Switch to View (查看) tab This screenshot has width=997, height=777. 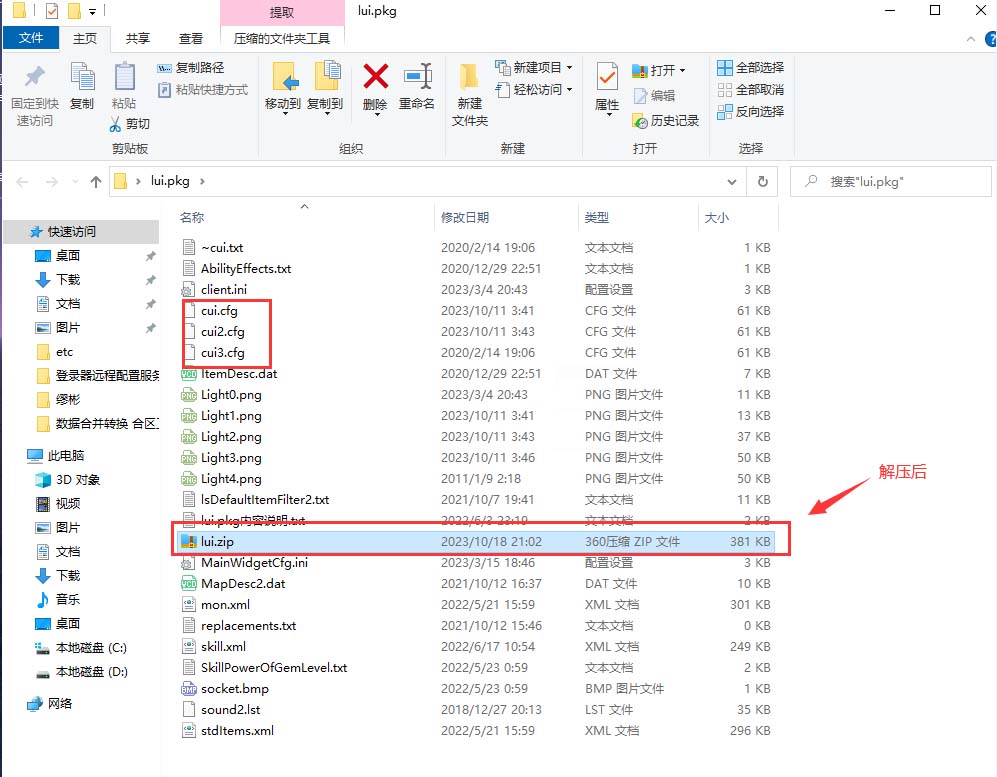(190, 39)
